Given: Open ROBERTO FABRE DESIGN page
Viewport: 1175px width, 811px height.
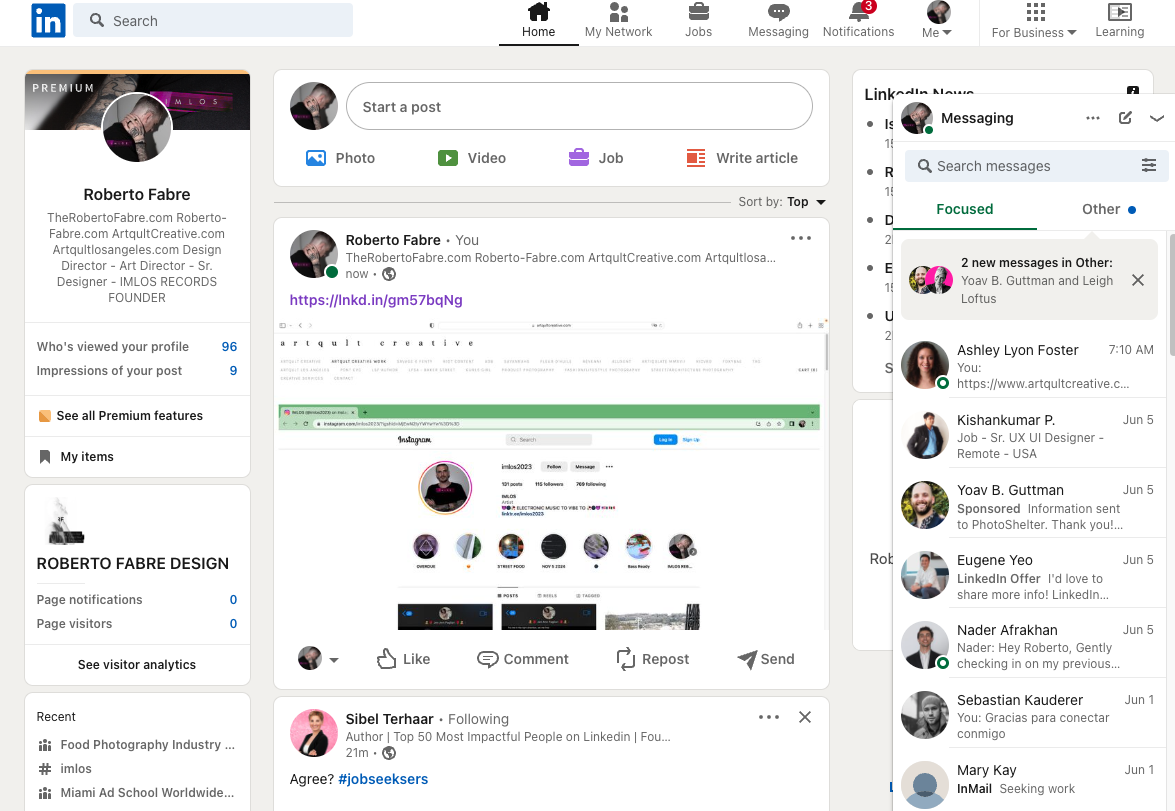Looking at the screenshot, I should [133, 564].
